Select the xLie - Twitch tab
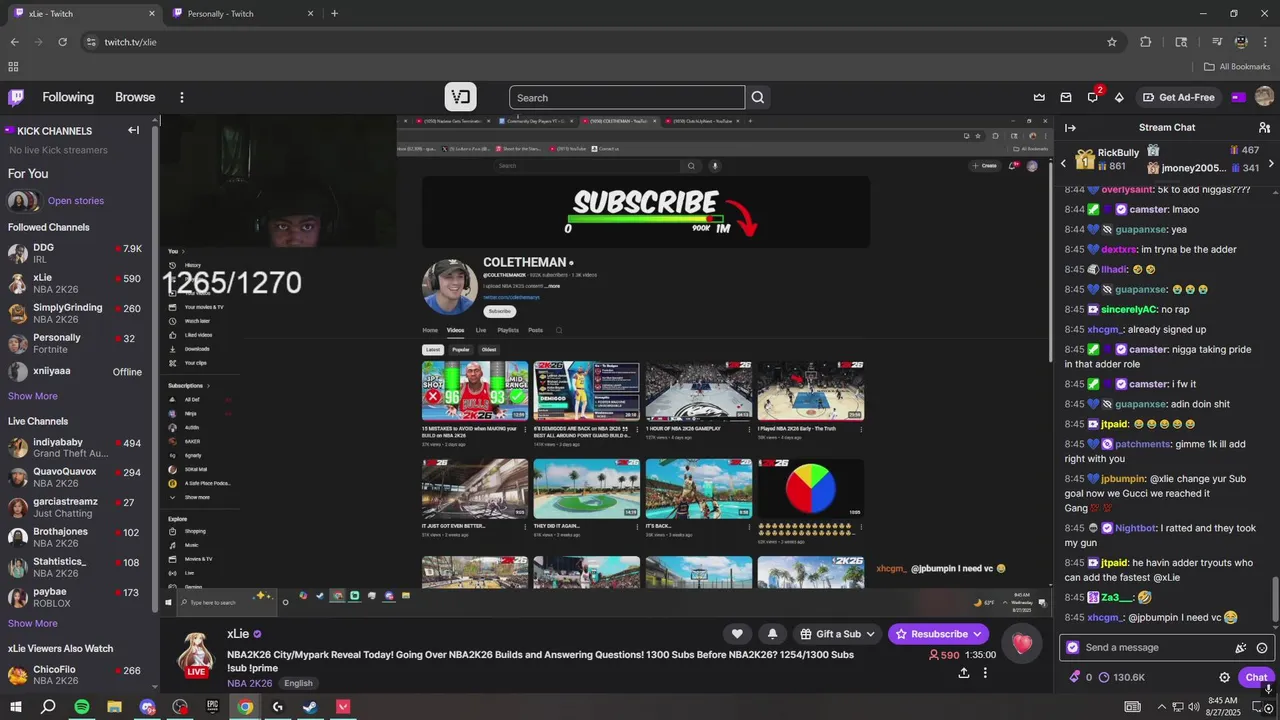 pos(85,13)
